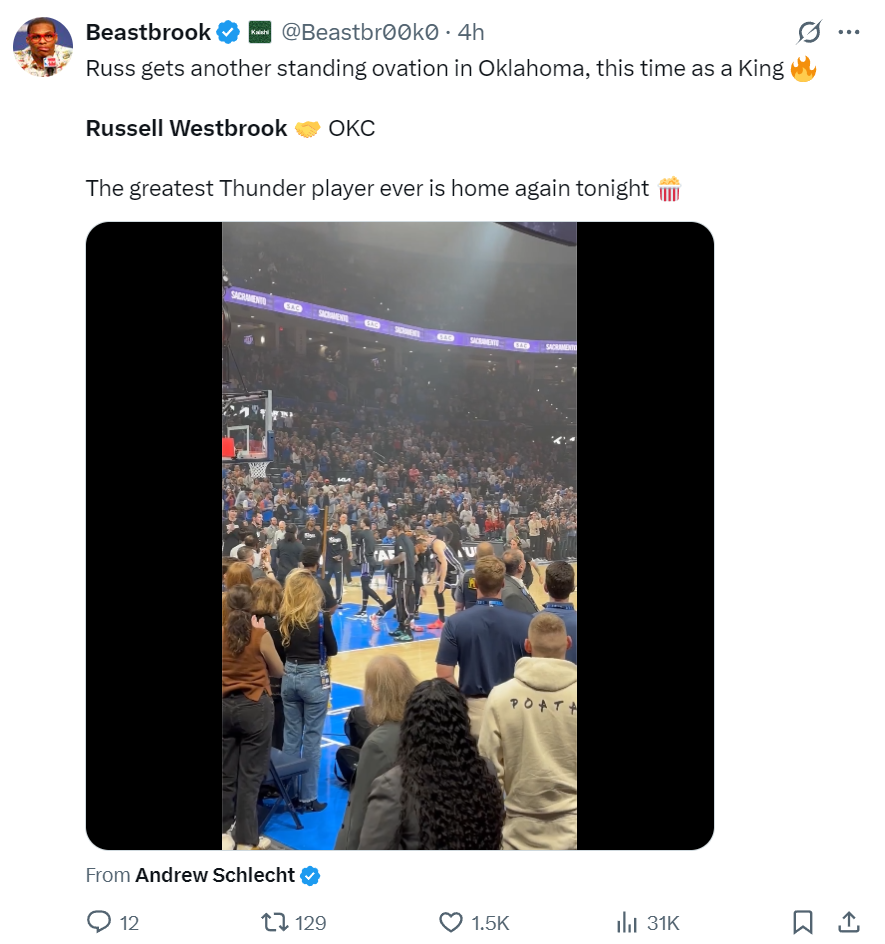Viewport: 885px width, 944px height.
Task: Open the @Beastbr00k0 handle link
Action: coord(360,32)
